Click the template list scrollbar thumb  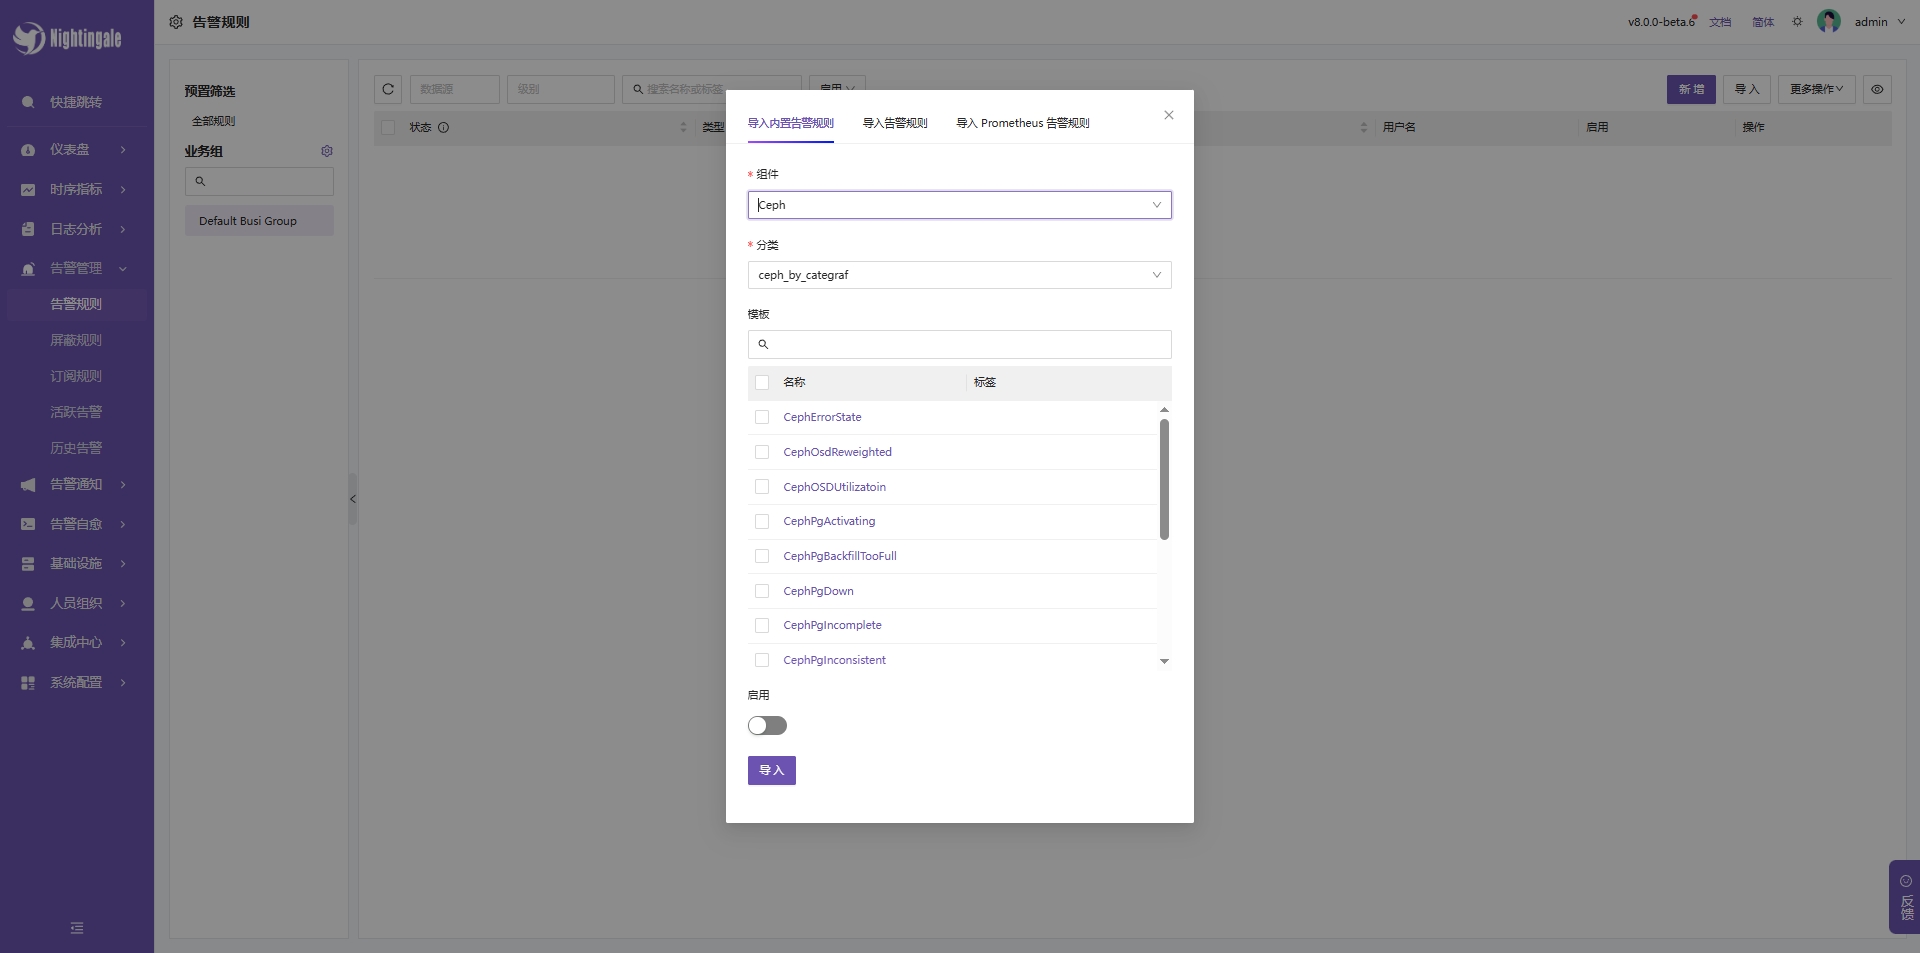tap(1164, 479)
